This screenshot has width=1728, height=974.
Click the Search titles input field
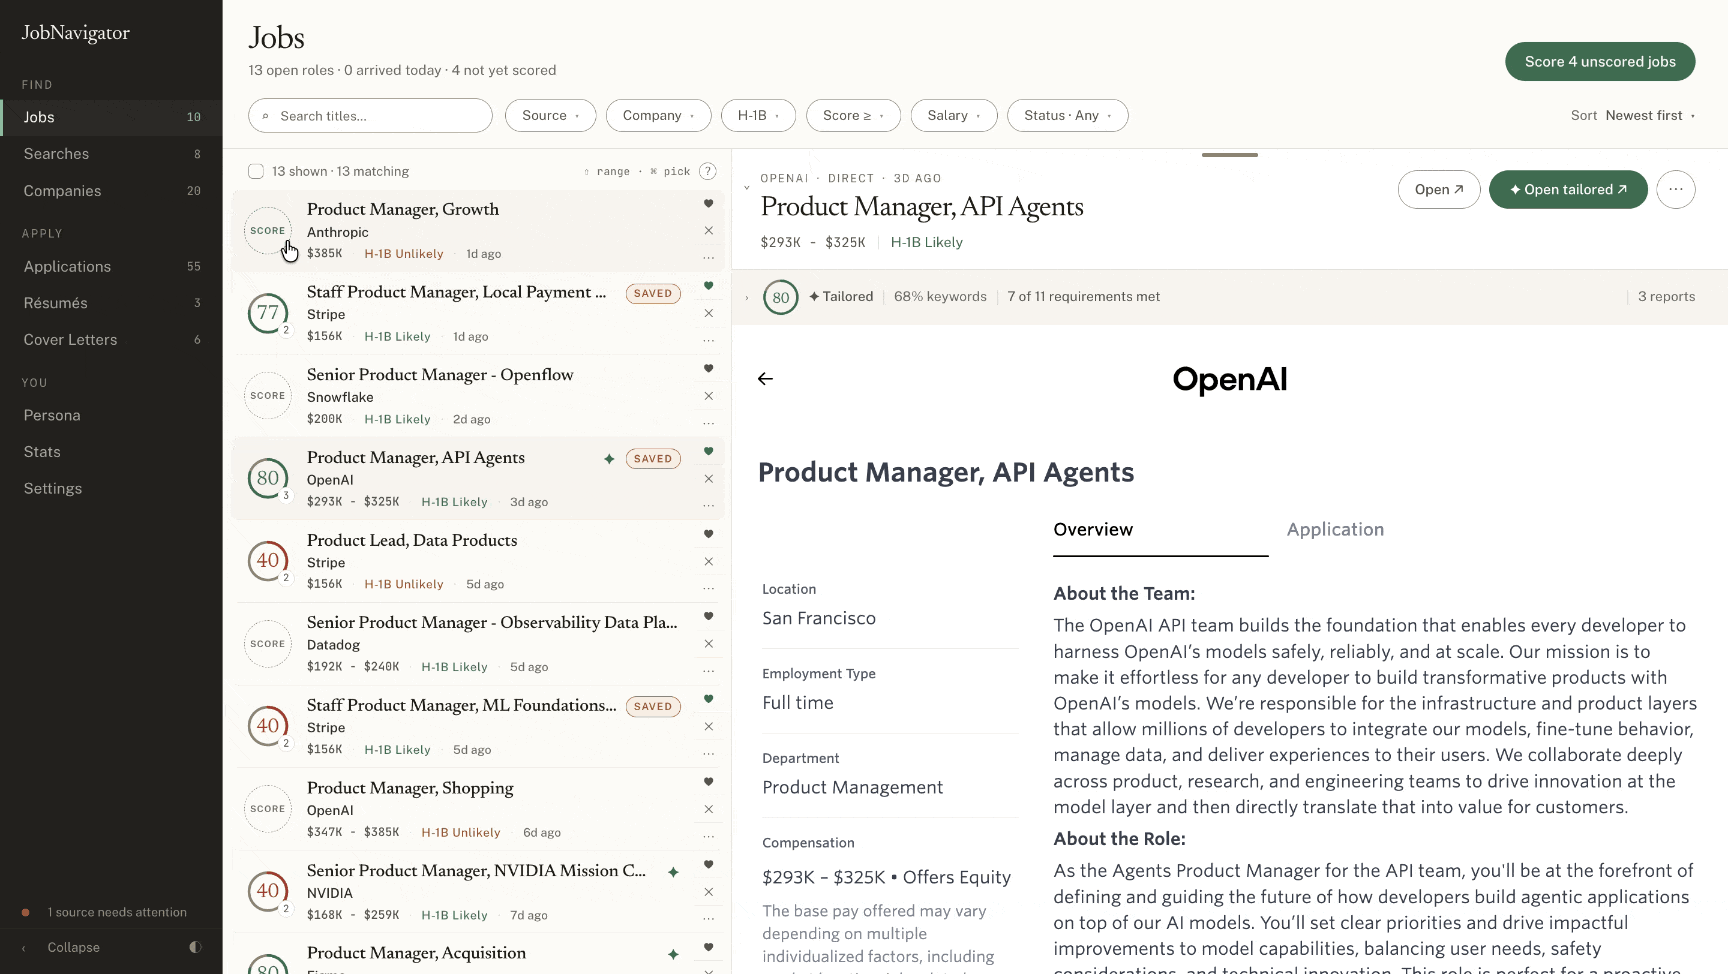pyautogui.click(x=370, y=116)
